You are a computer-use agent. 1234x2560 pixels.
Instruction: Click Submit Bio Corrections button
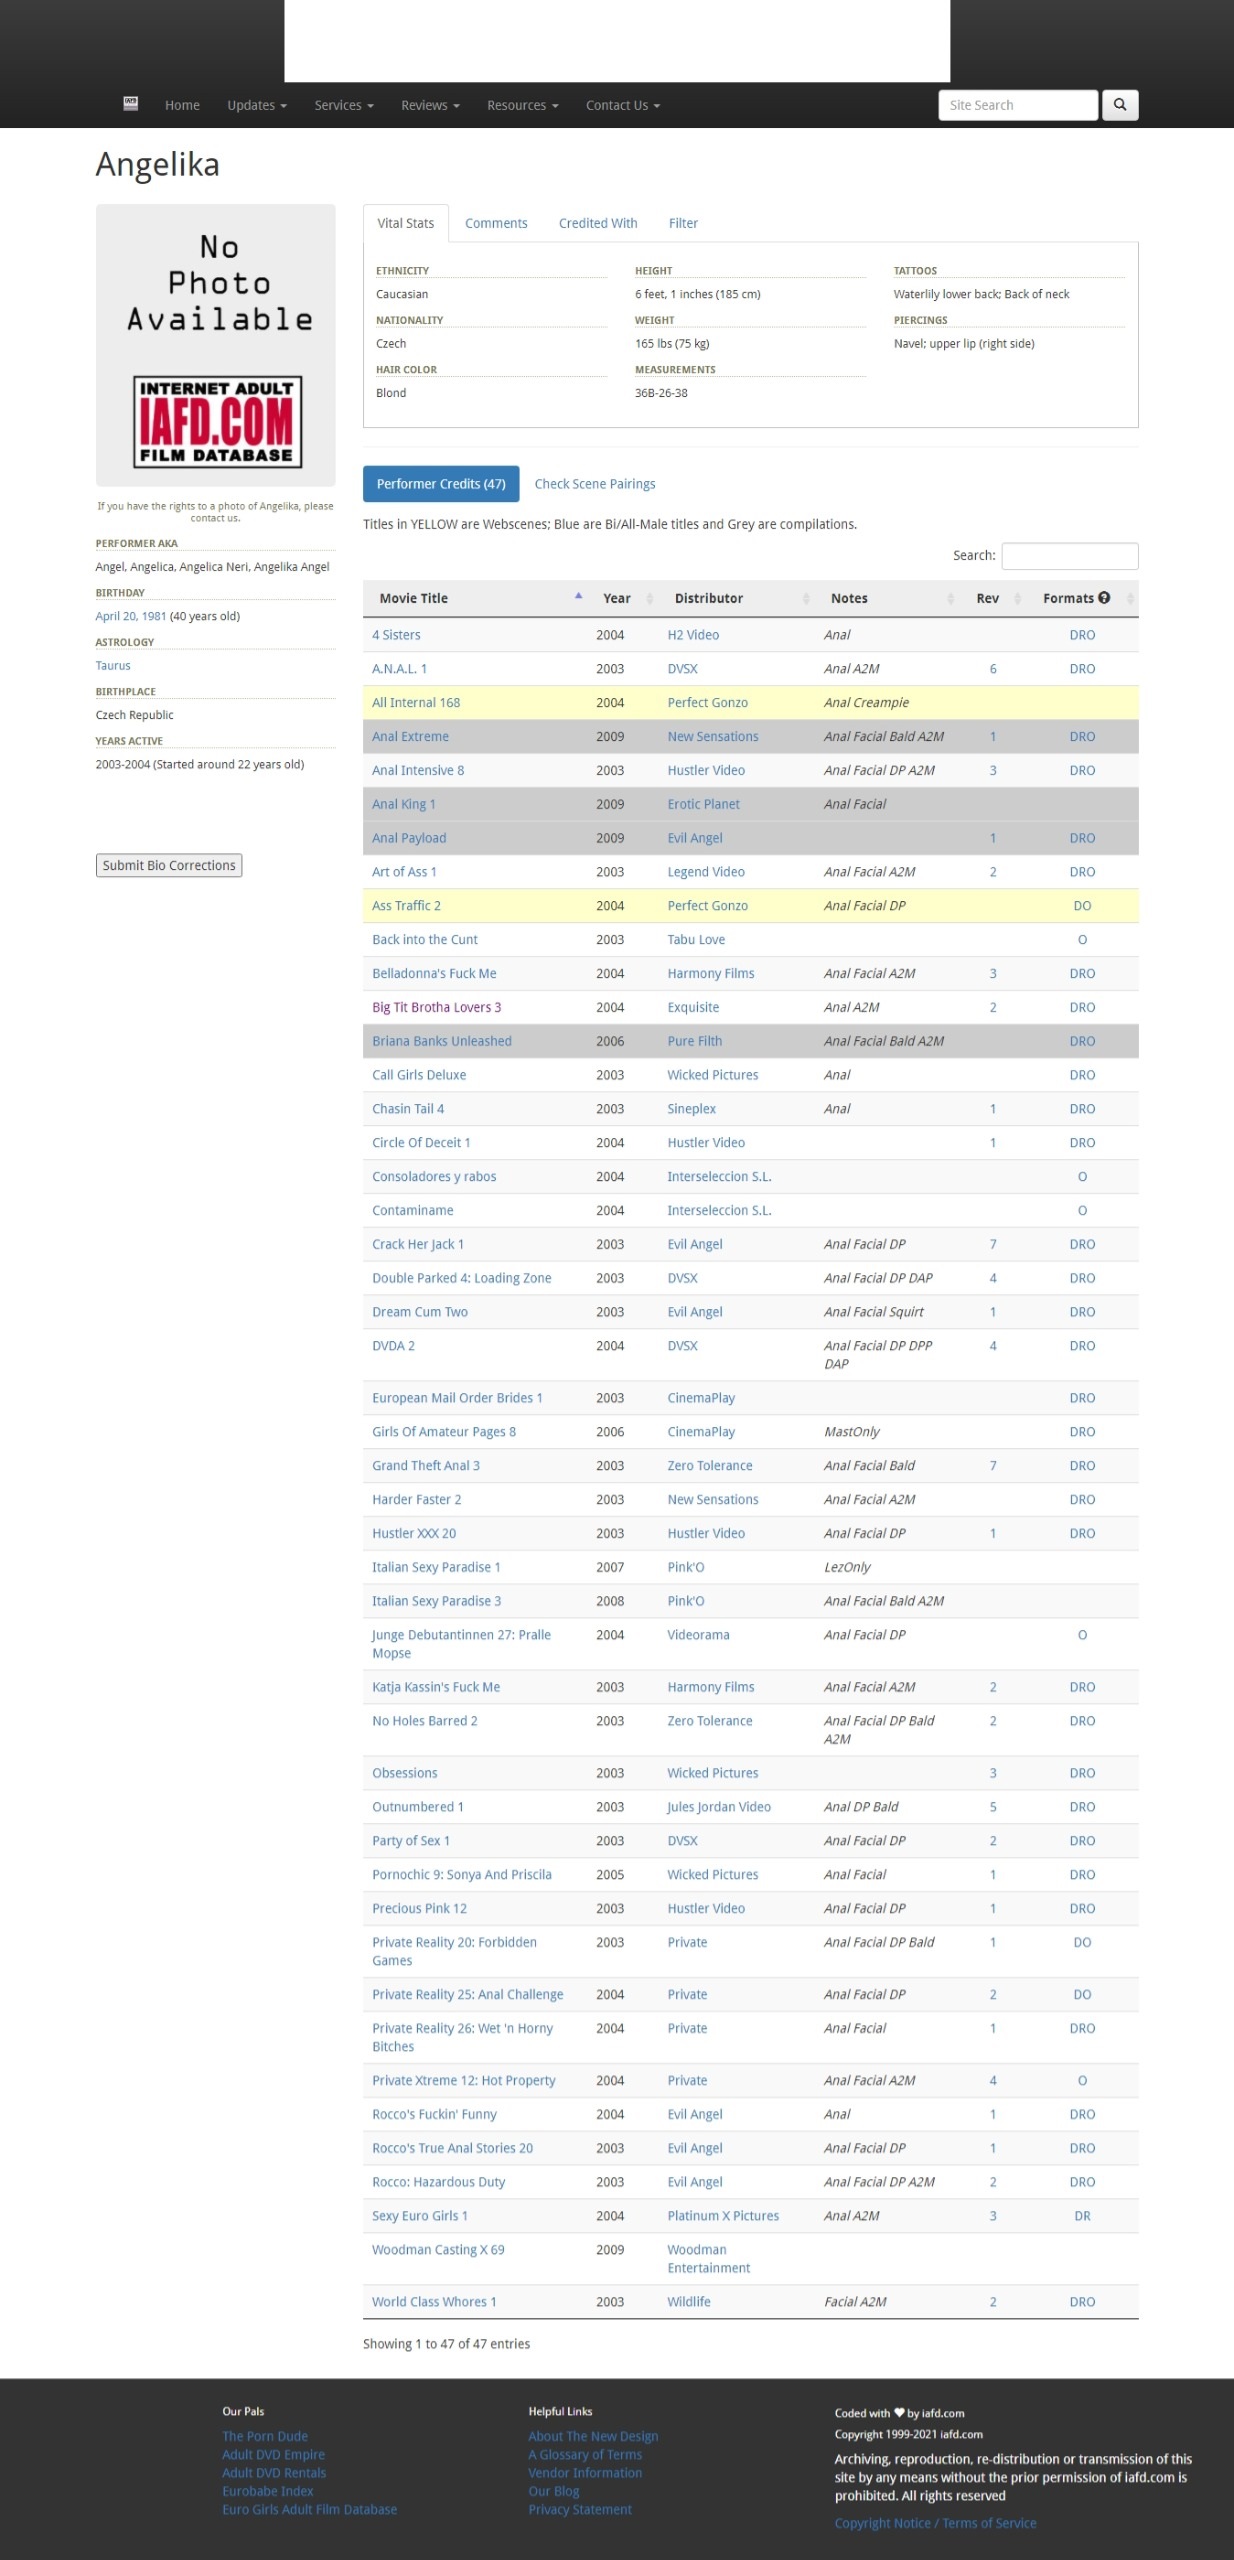(x=169, y=865)
